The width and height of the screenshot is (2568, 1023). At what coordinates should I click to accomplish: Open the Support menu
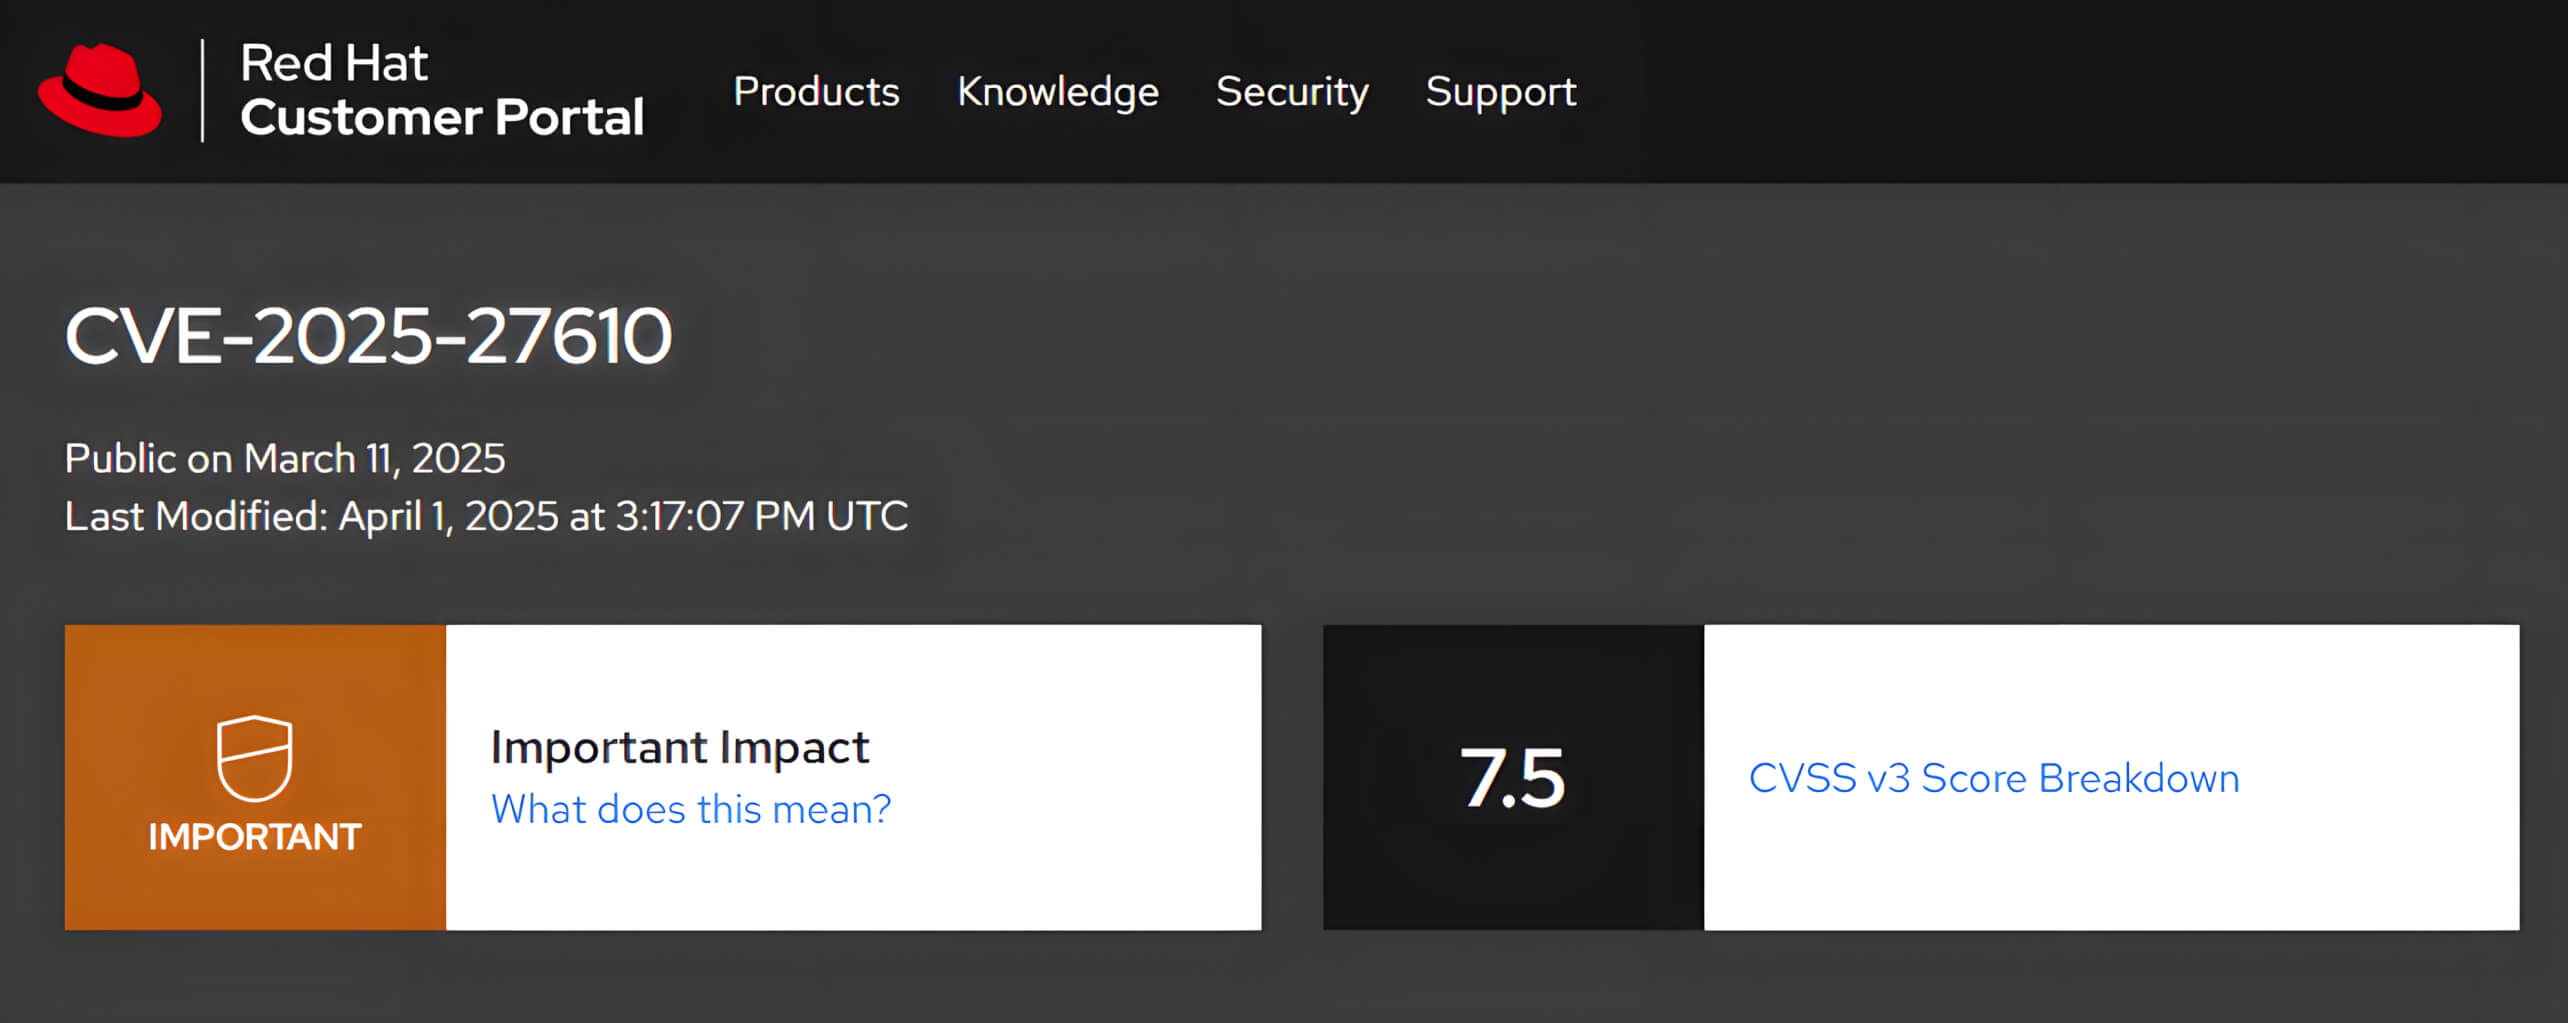pos(1500,92)
